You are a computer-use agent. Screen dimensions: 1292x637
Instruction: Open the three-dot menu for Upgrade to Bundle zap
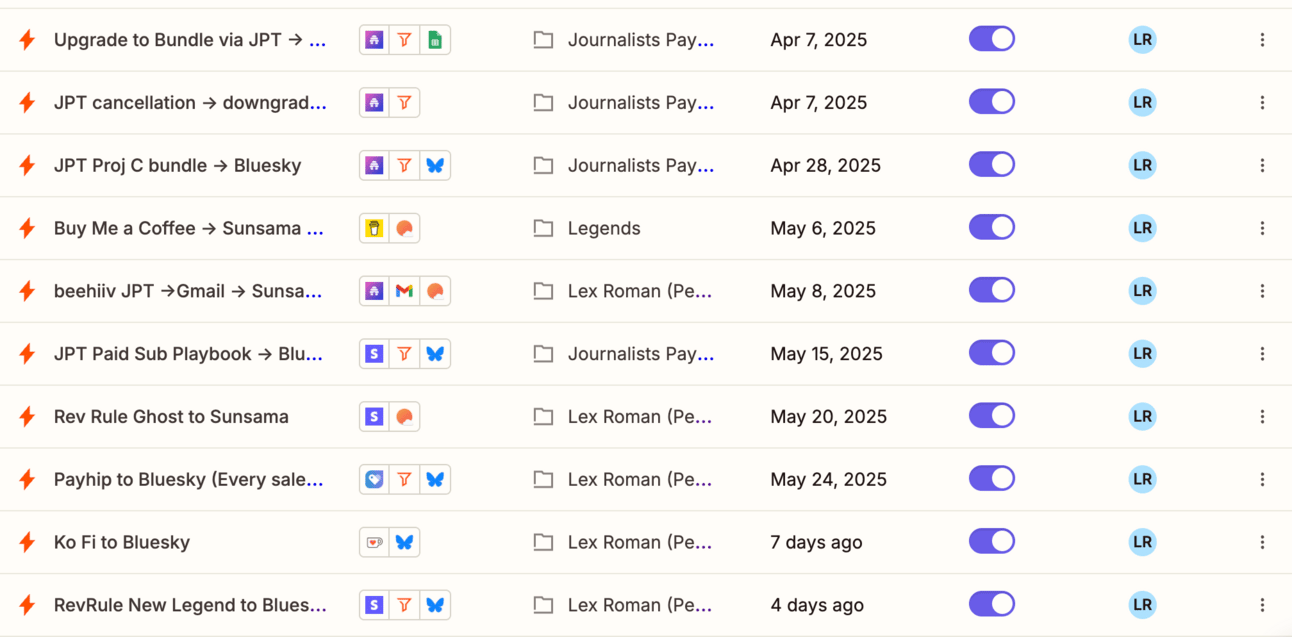click(x=1262, y=40)
